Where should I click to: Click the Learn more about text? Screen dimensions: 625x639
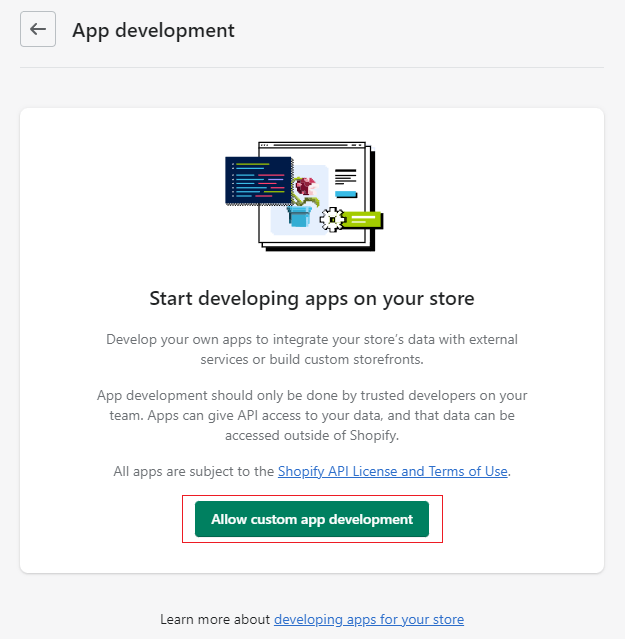point(215,619)
